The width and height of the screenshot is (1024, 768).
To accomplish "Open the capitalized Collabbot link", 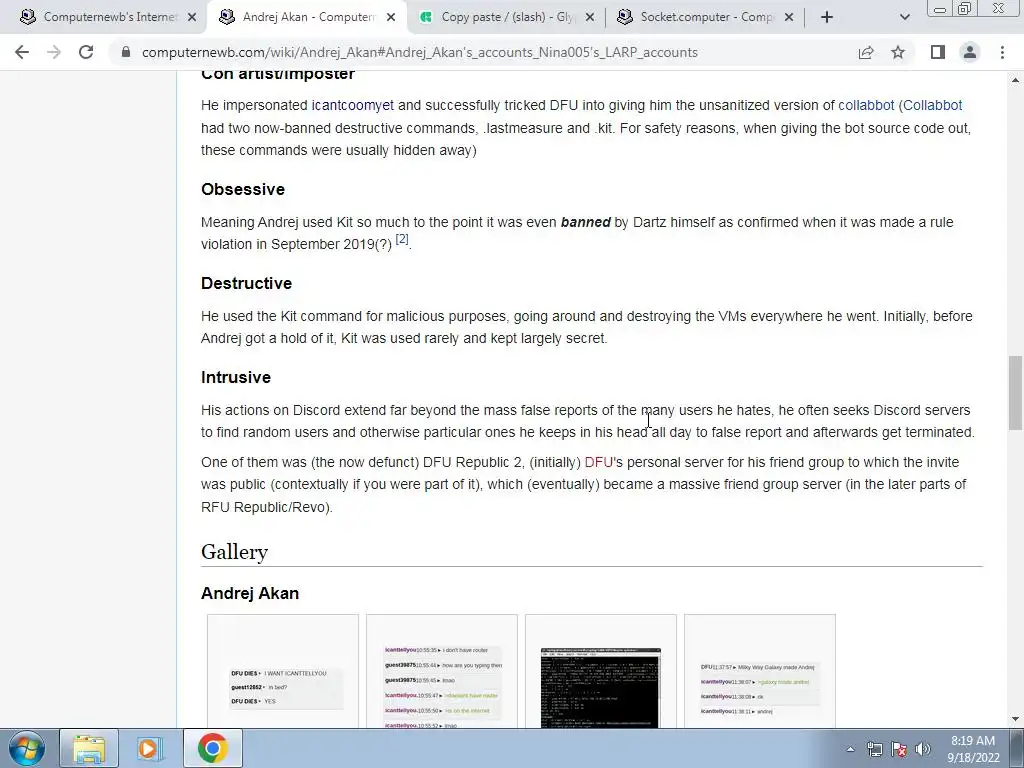I will coord(933,105).
